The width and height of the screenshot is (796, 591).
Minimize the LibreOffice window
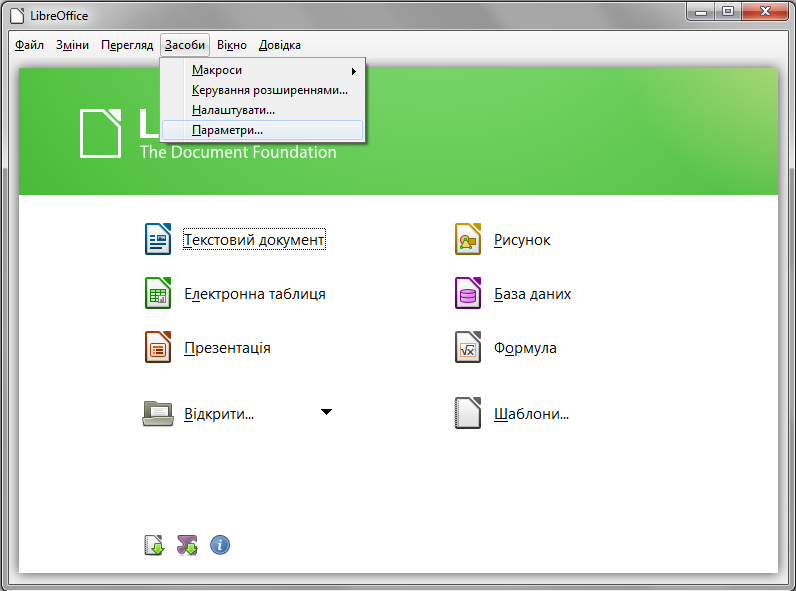pyautogui.click(x=701, y=11)
